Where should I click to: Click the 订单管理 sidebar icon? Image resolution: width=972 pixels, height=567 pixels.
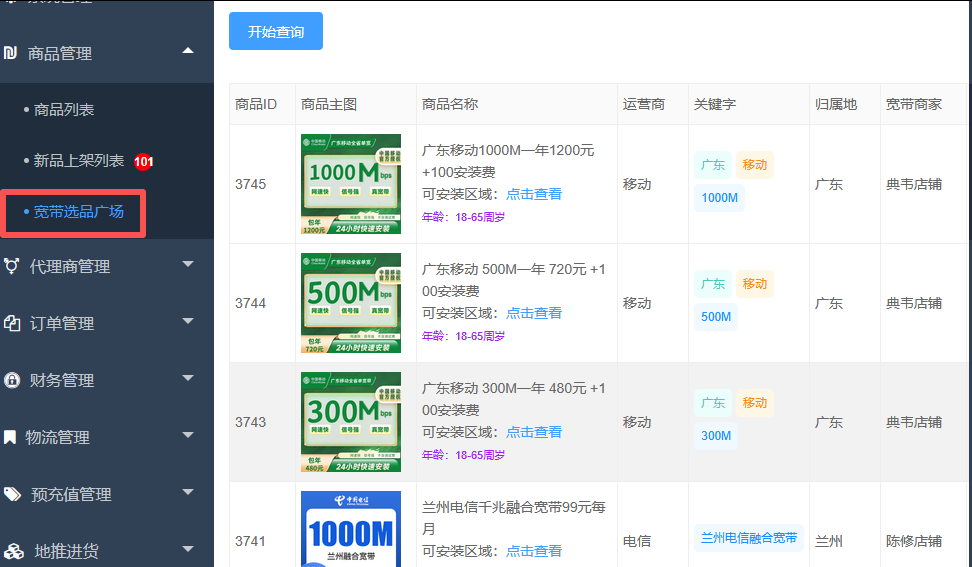(12, 323)
